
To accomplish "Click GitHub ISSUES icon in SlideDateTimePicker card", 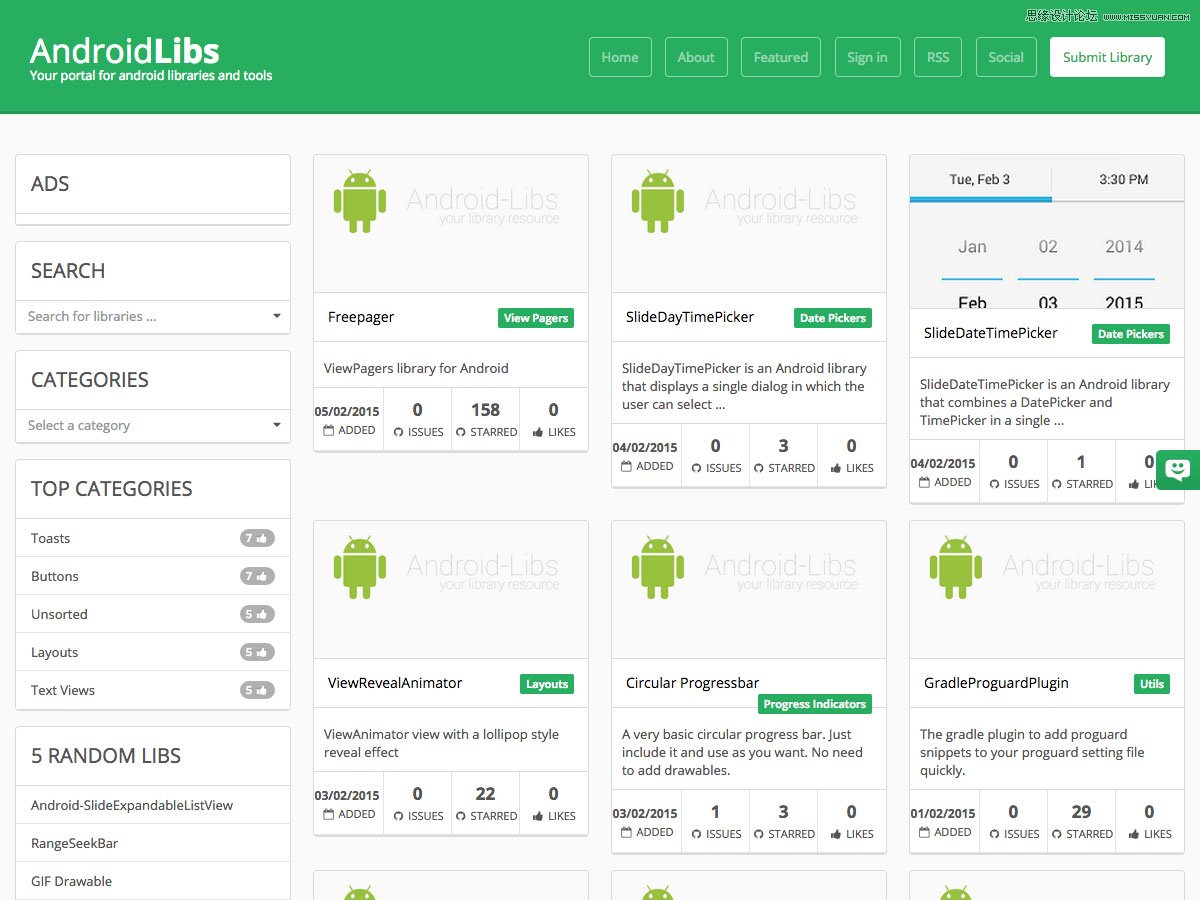I will (994, 485).
